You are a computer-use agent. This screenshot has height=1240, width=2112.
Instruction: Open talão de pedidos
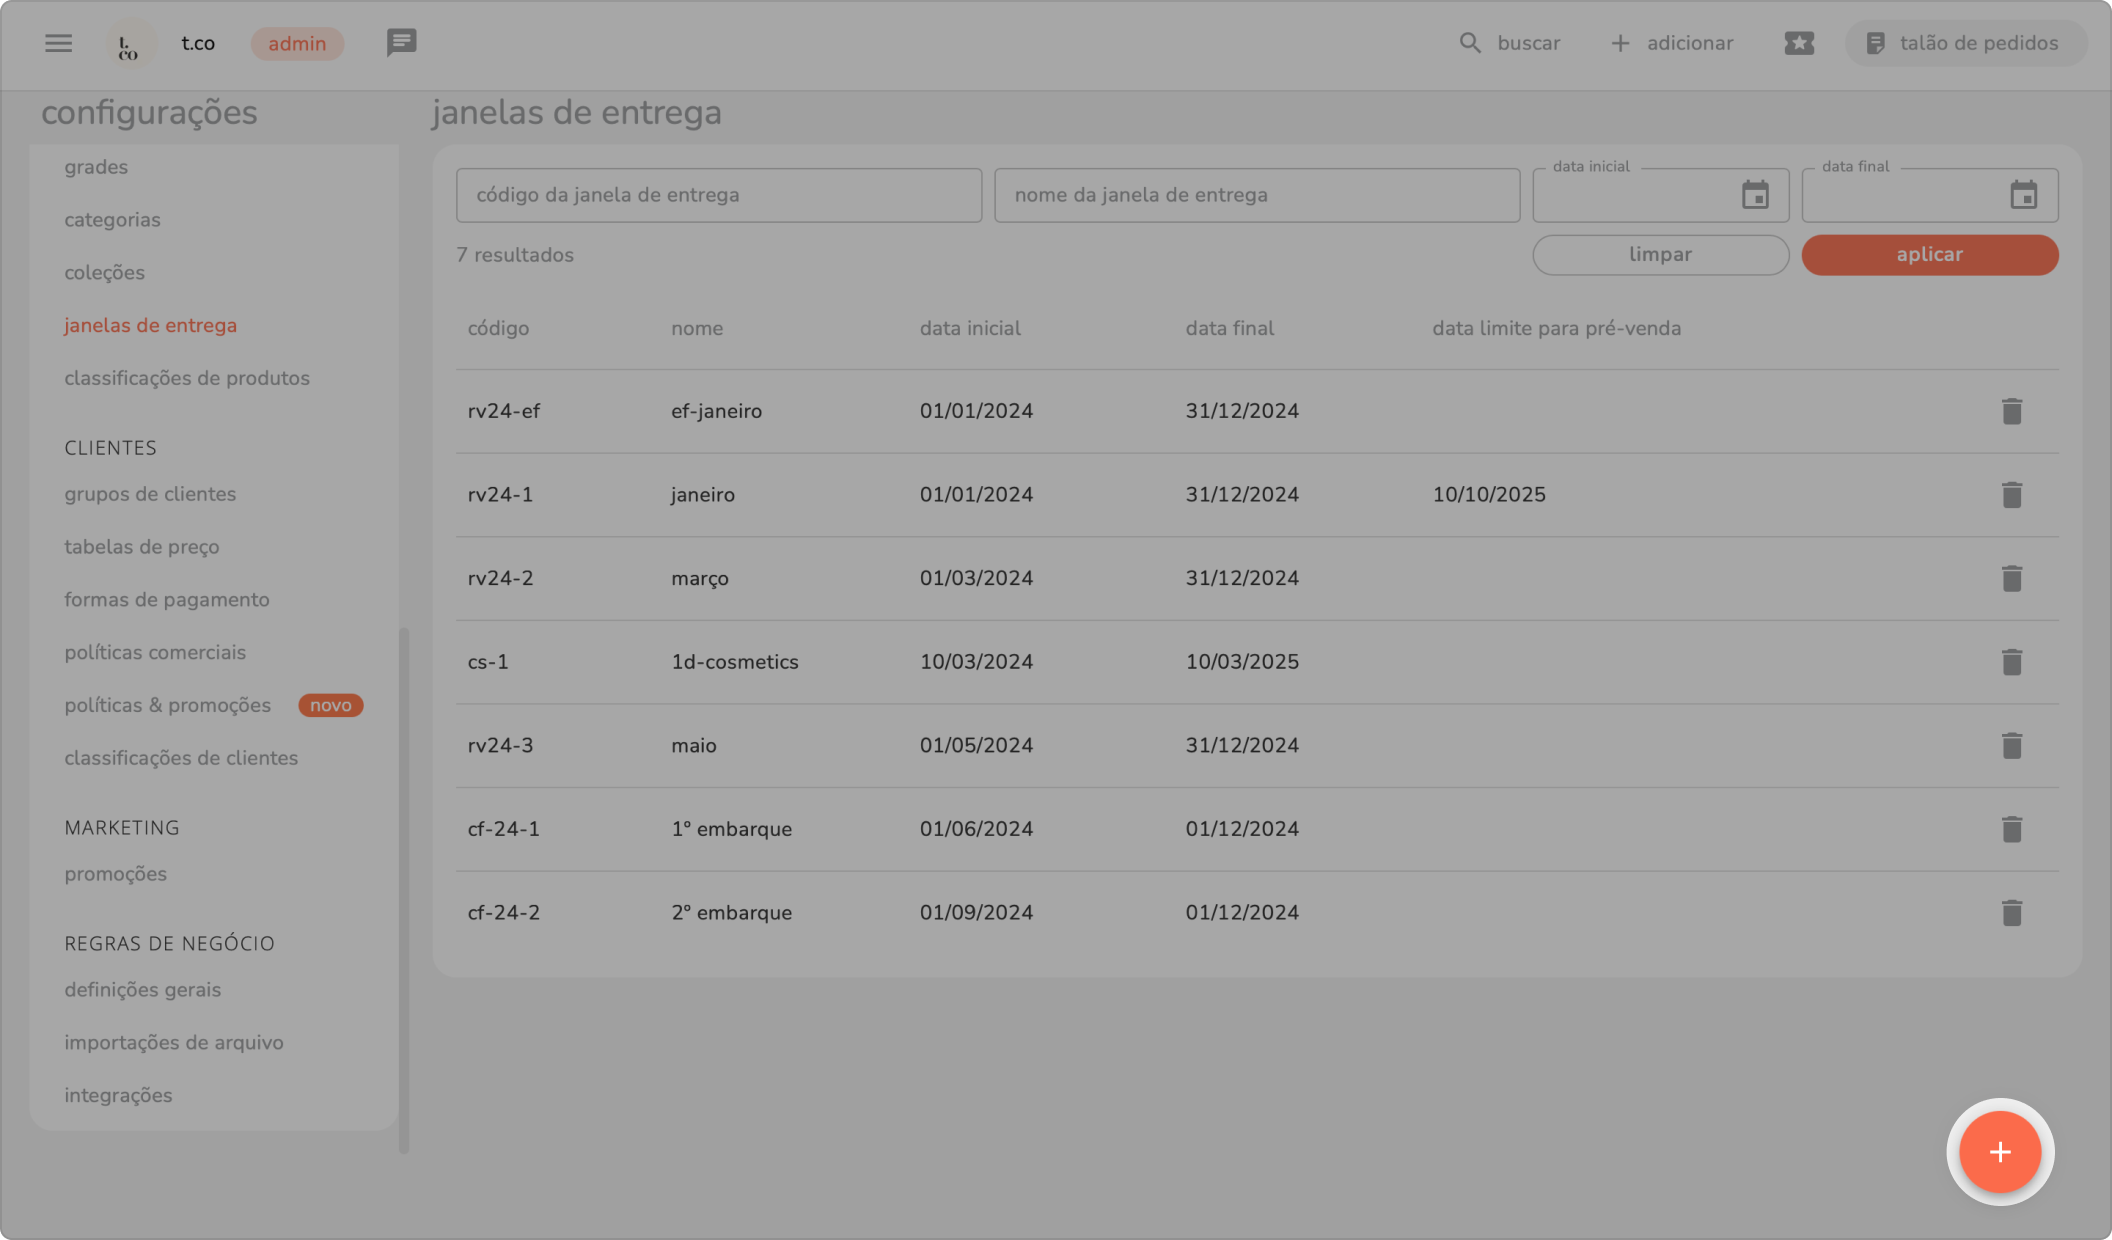point(1964,43)
